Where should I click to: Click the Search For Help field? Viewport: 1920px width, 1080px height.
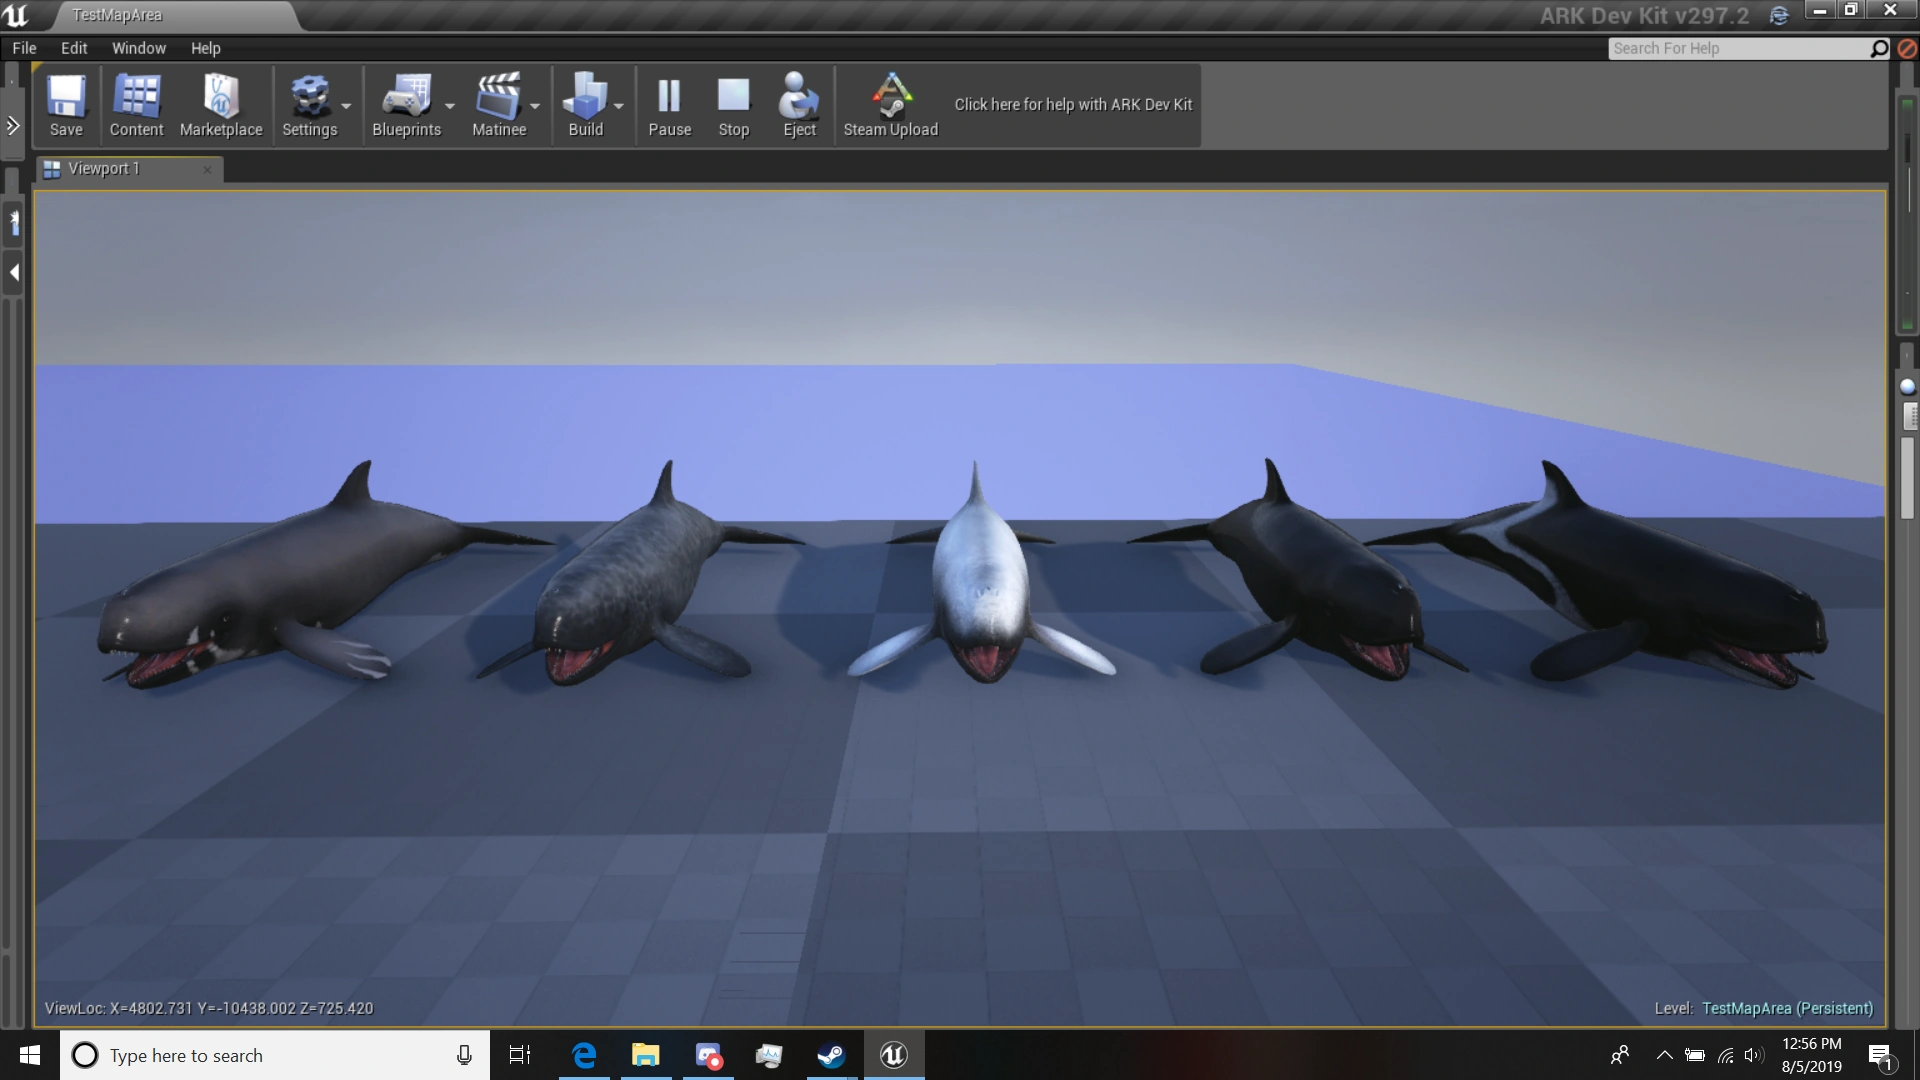[x=1738, y=48]
